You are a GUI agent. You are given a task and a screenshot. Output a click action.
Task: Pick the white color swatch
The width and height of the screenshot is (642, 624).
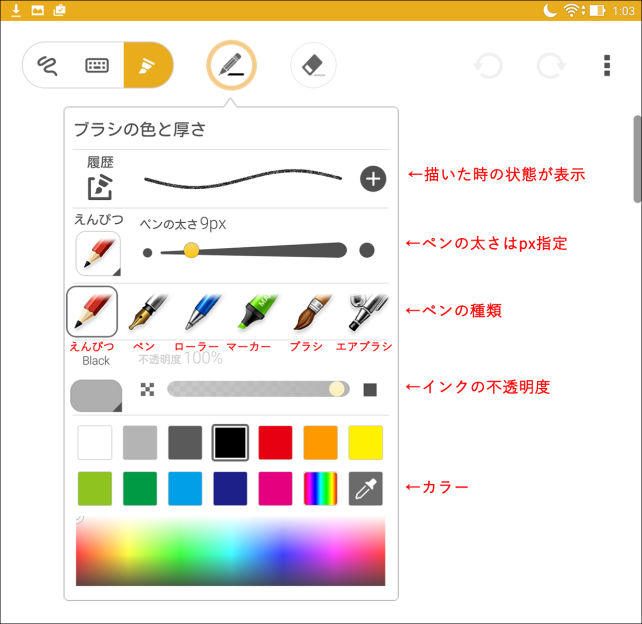(95, 442)
